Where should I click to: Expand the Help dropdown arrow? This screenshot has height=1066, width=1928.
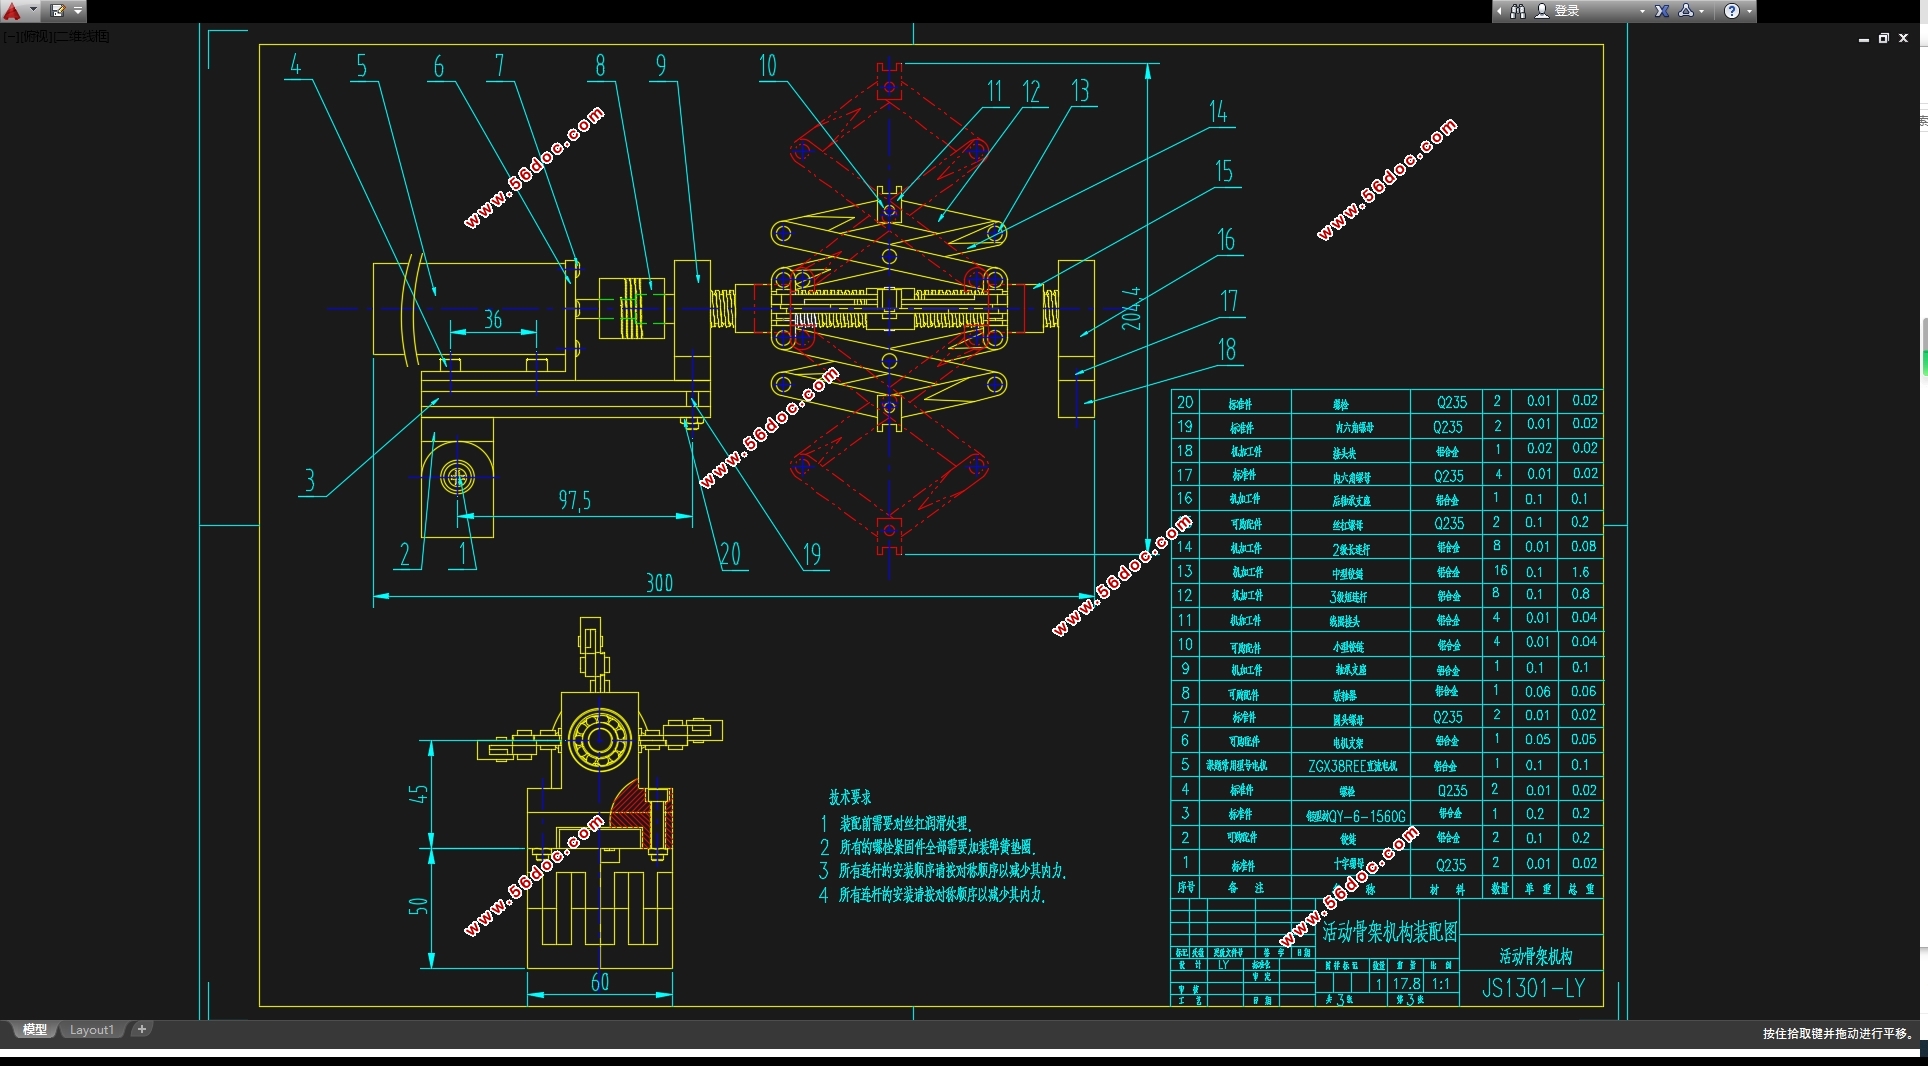[x=1749, y=11]
